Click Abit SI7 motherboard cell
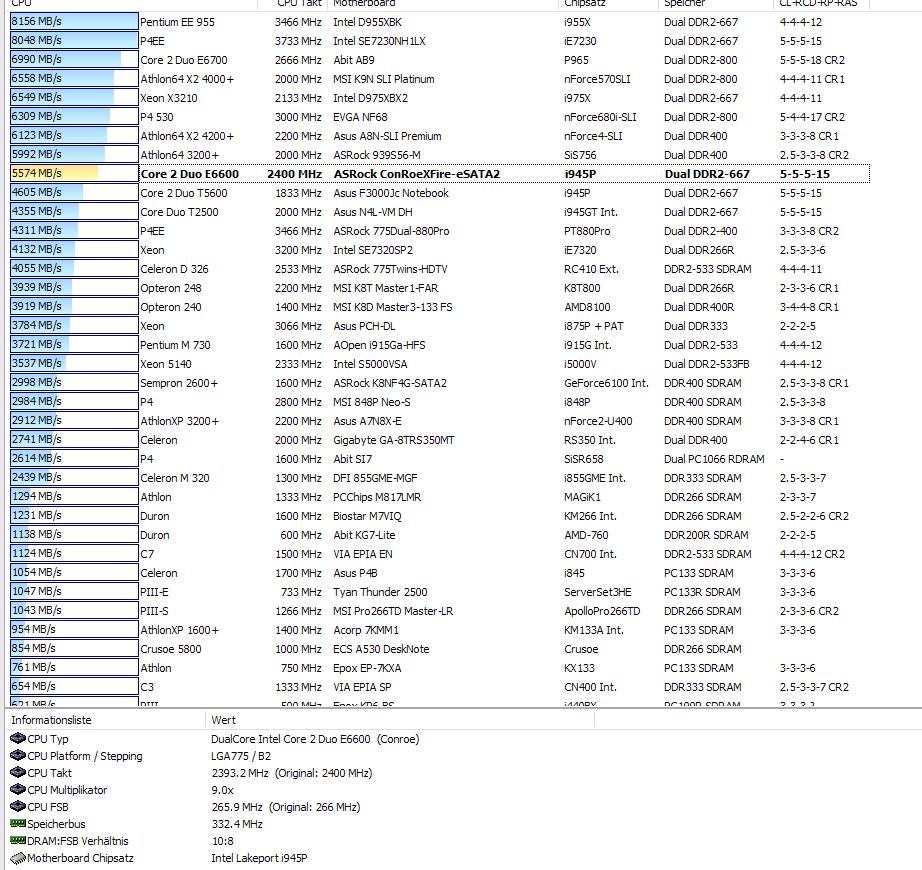Screen dimensions: 922x870 [352, 459]
